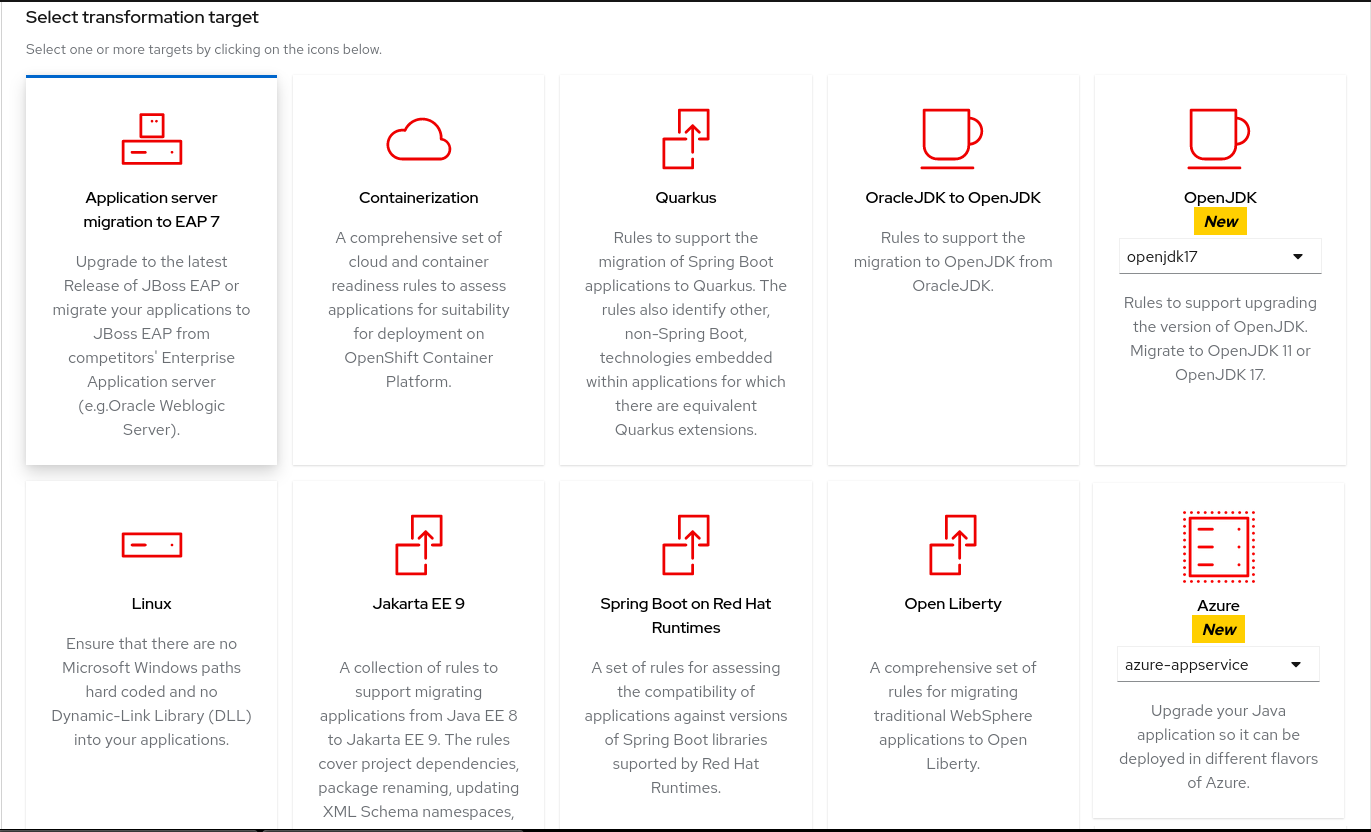1371x832 pixels.
Task: Select the Azure dotted chip icon
Action: tap(1218, 546)
